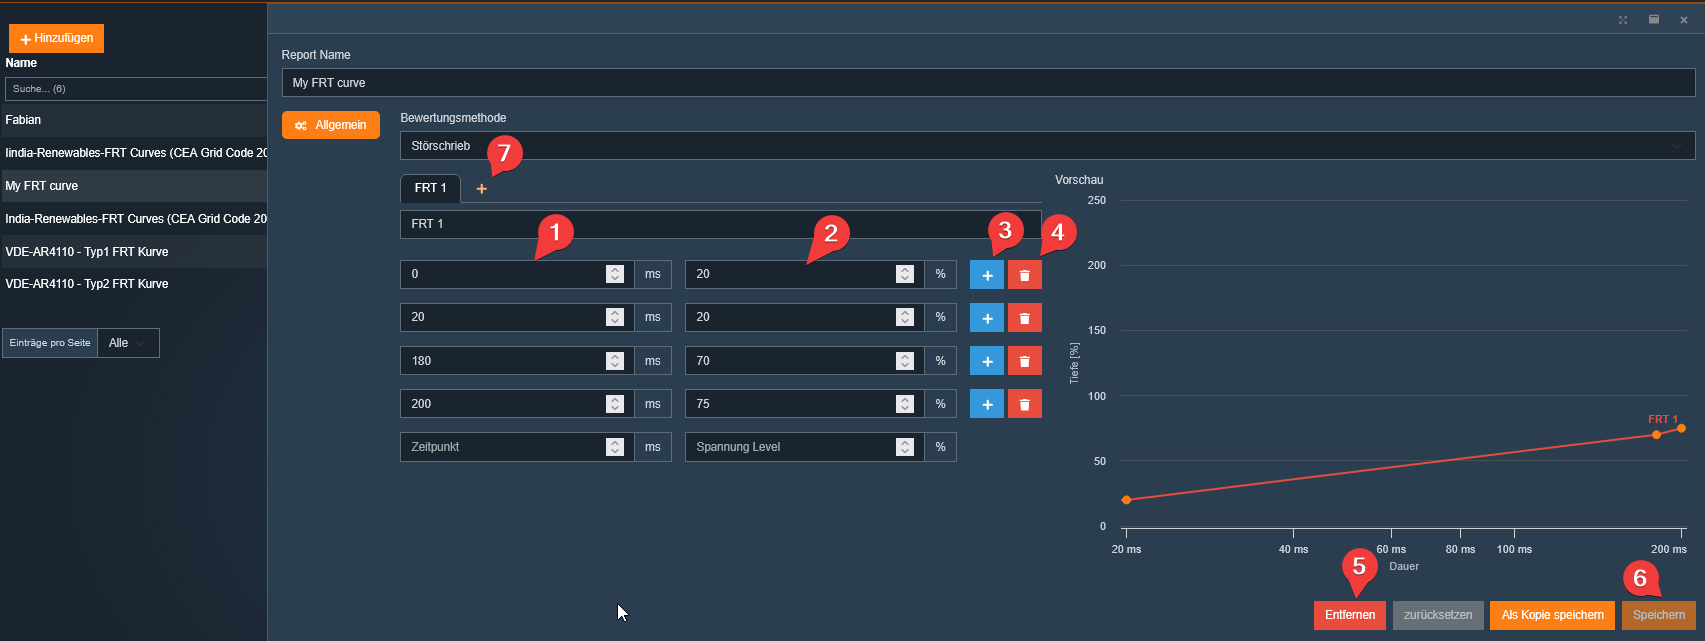
Task: Open the Allgemein section
Action: pos(331,125)
